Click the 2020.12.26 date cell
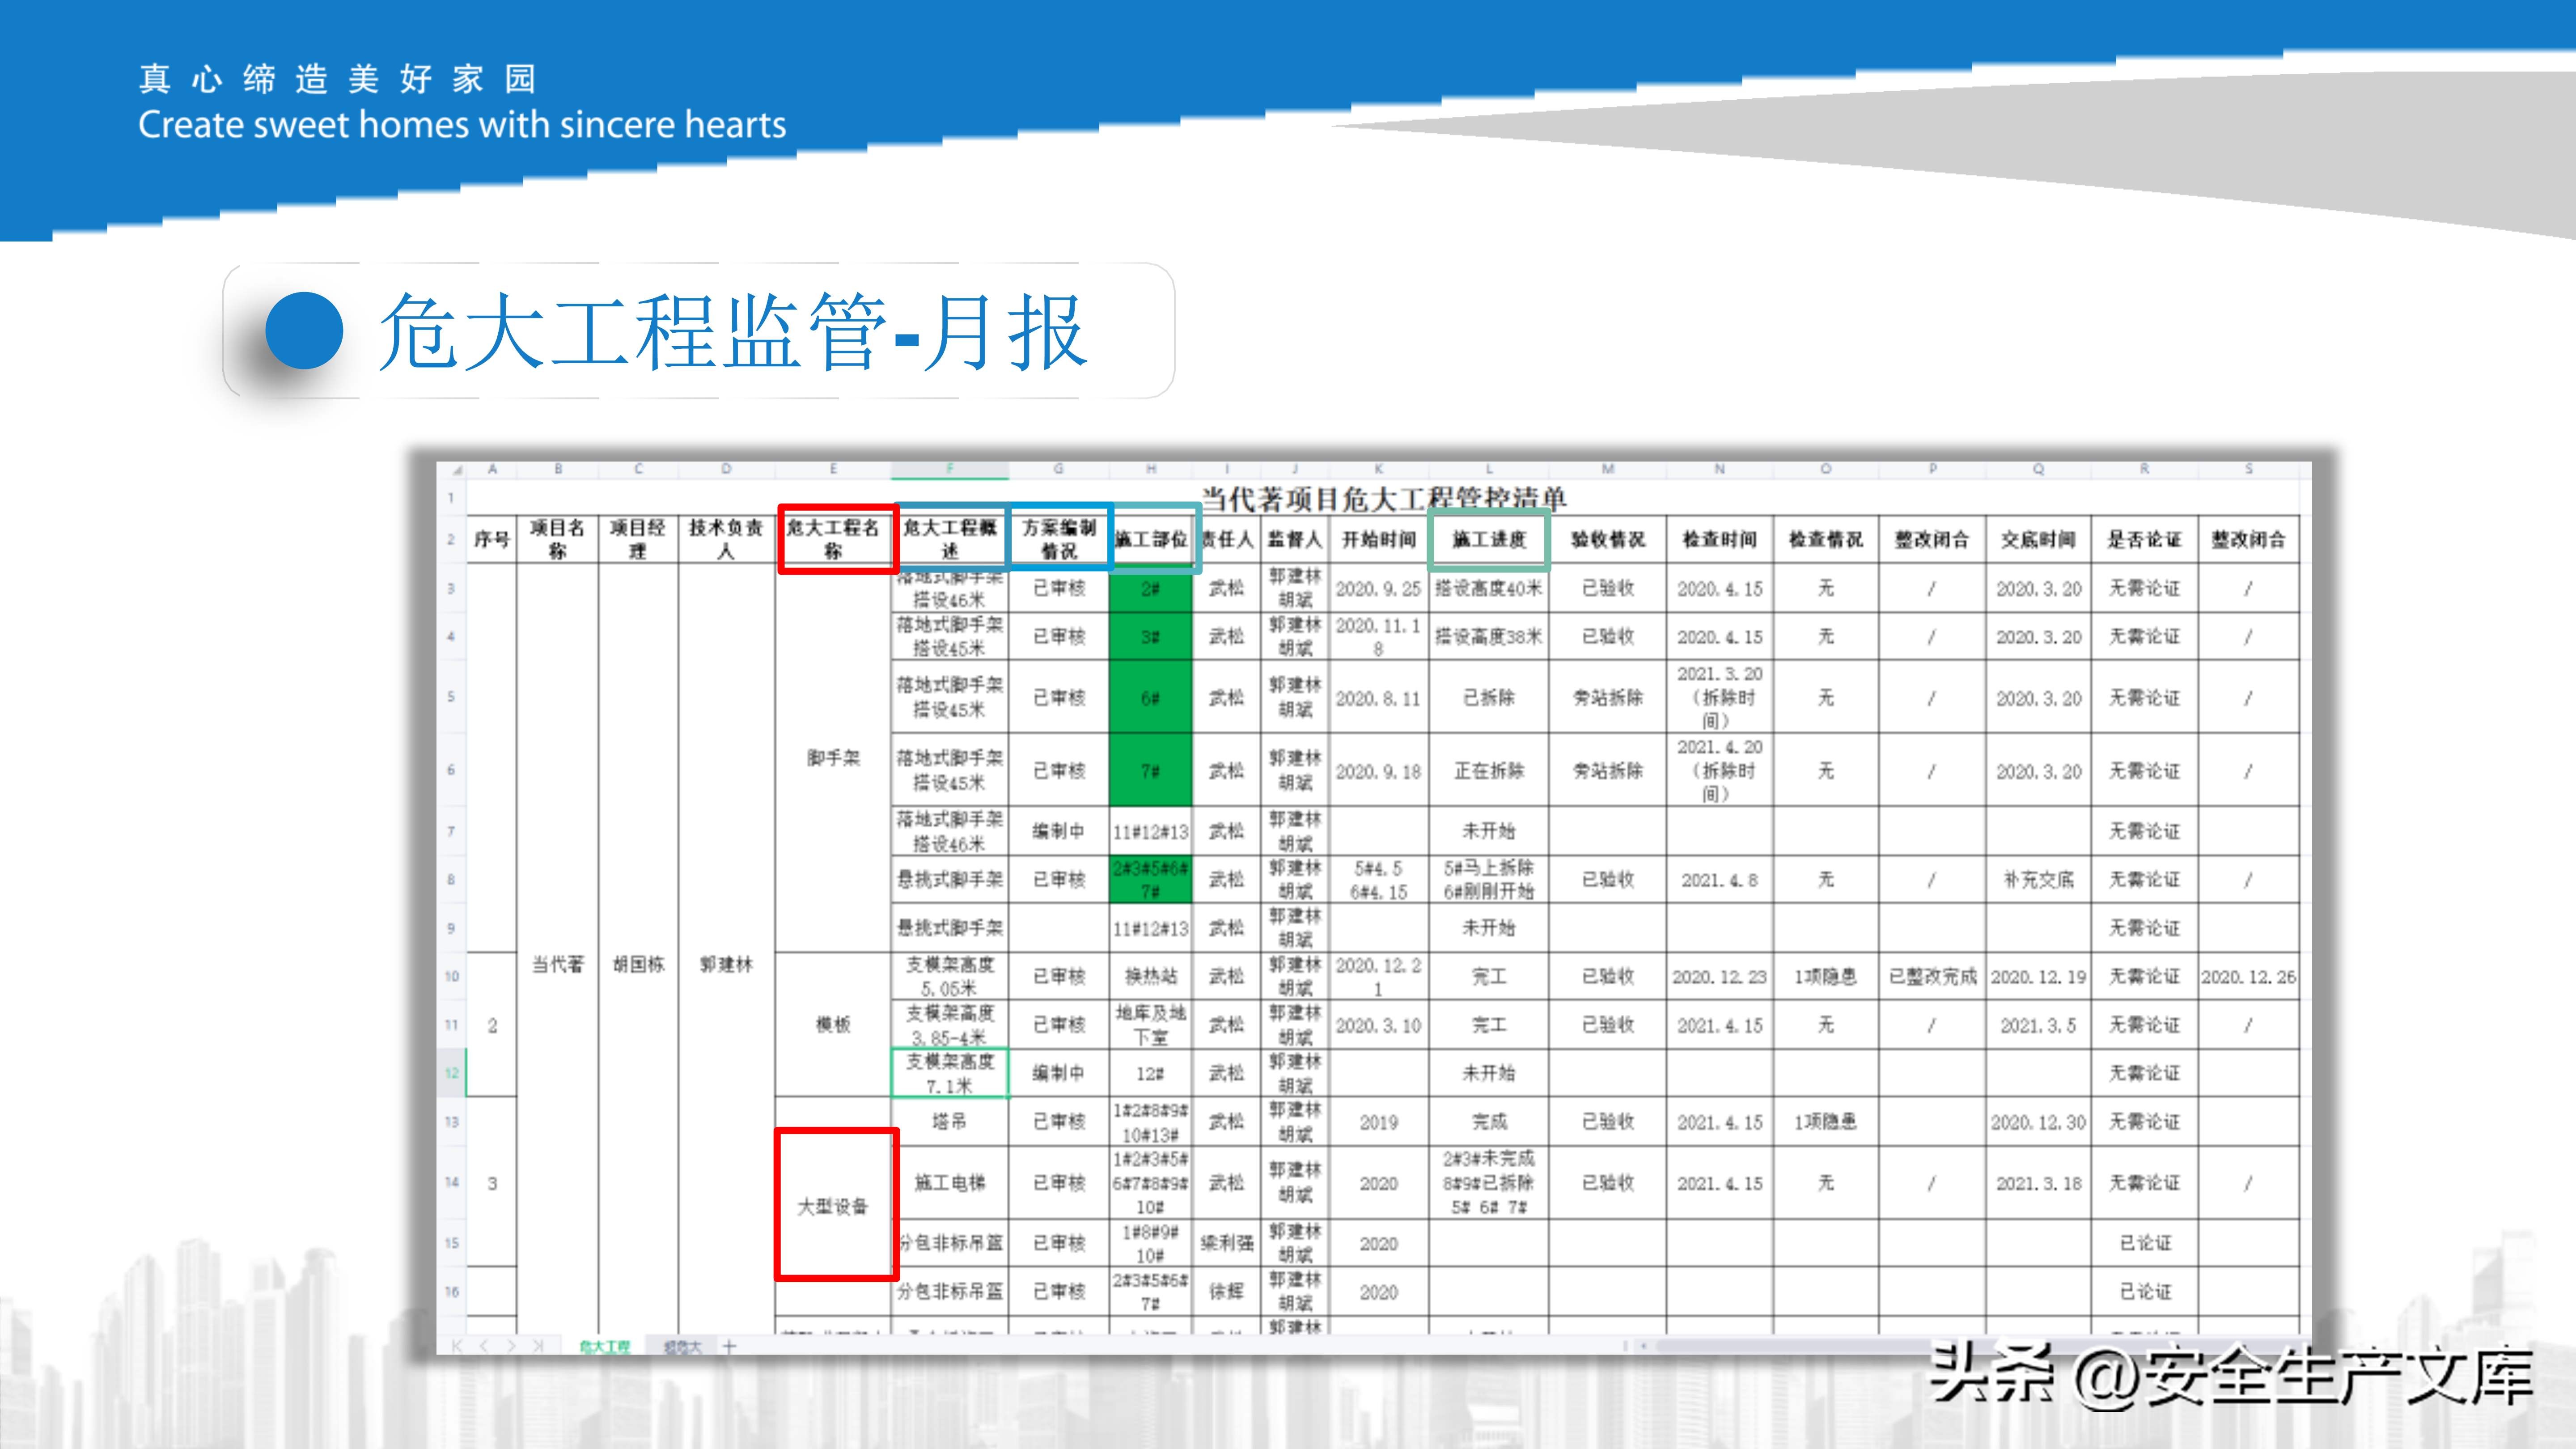The height and width of the screenshot is (1449, 2576). click(2248, 976)
